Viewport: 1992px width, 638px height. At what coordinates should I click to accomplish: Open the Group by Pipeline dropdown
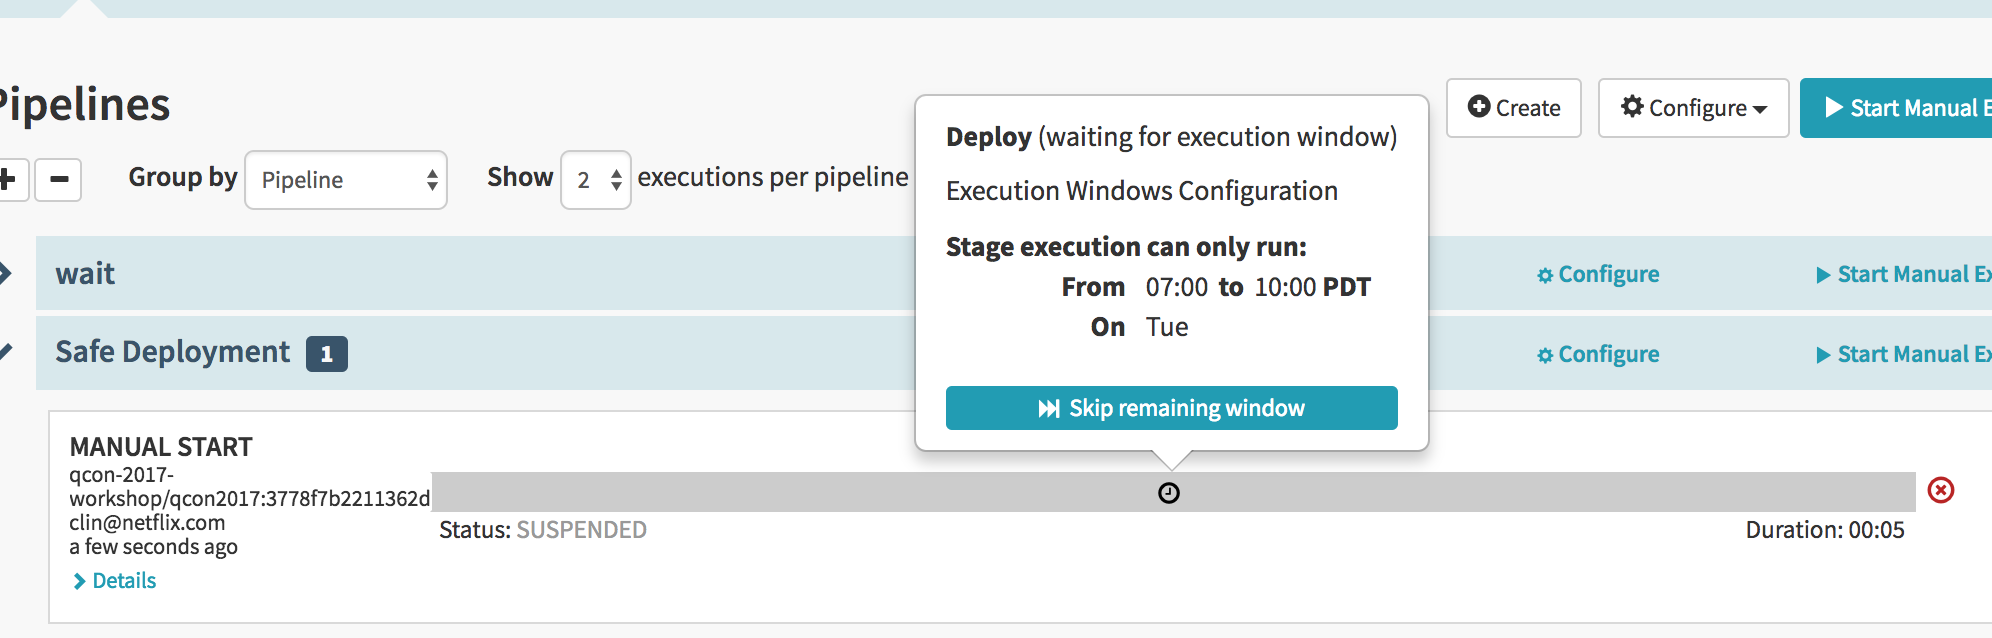click(x=346, y=180)
